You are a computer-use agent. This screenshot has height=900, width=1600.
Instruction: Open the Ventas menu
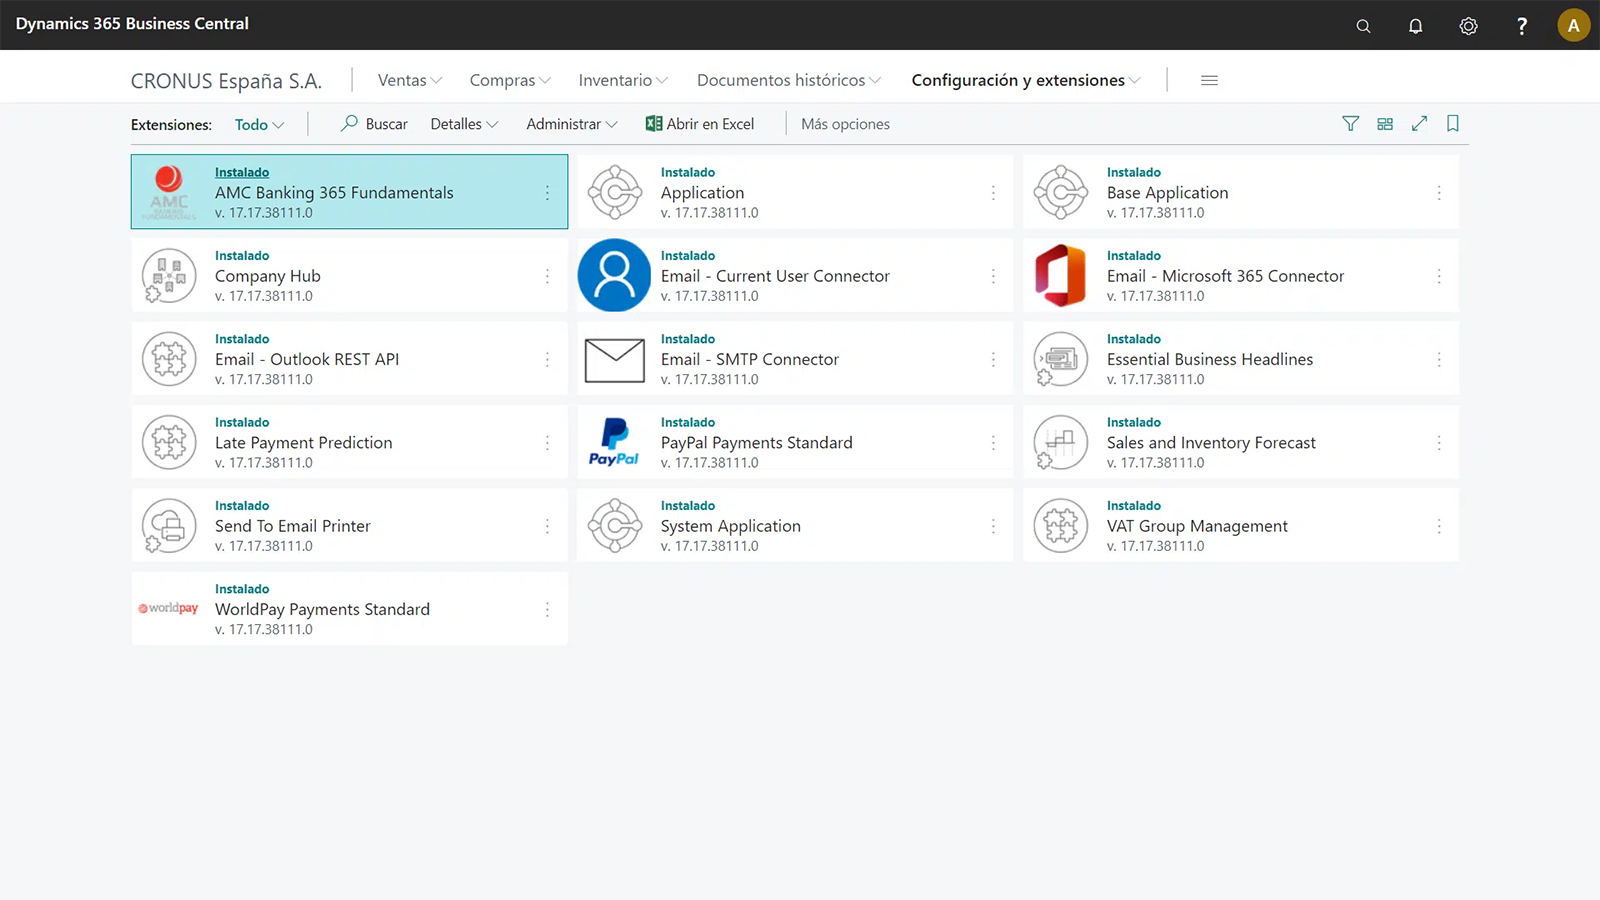click(409, 80)
